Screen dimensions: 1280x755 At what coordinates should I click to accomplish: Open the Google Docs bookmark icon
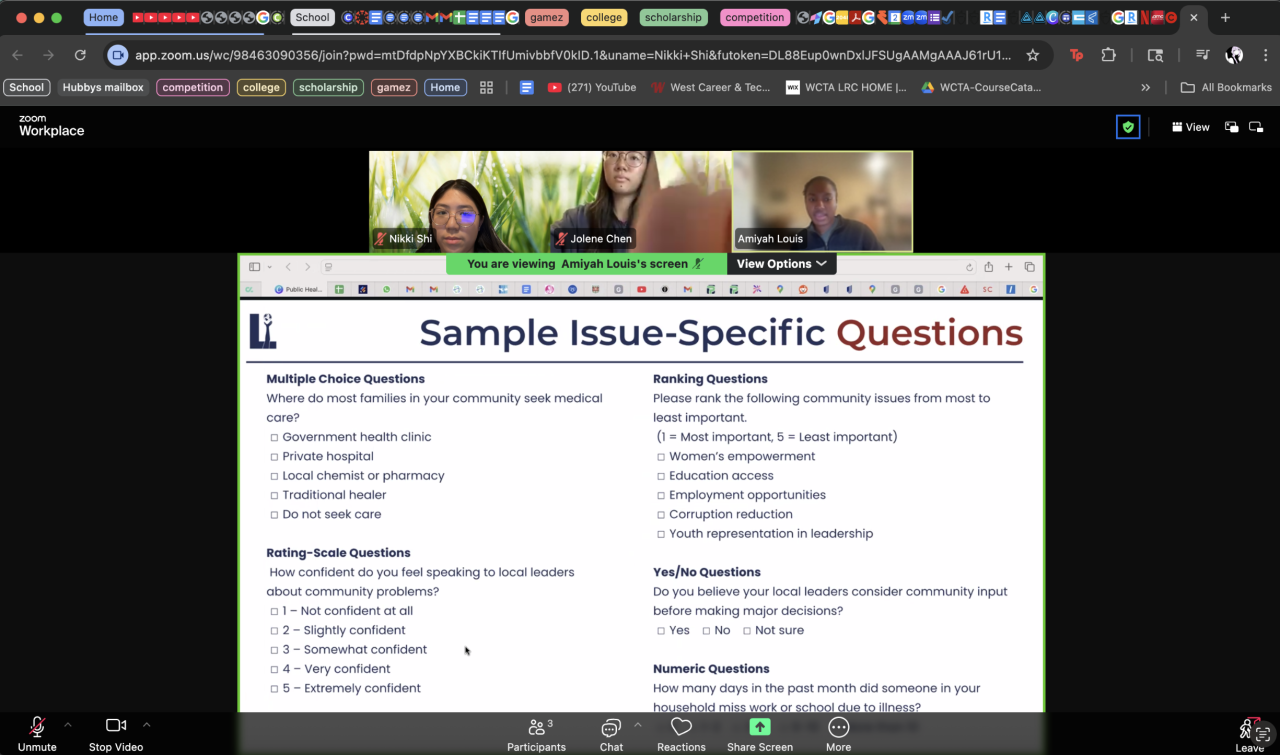pos(526,87)
